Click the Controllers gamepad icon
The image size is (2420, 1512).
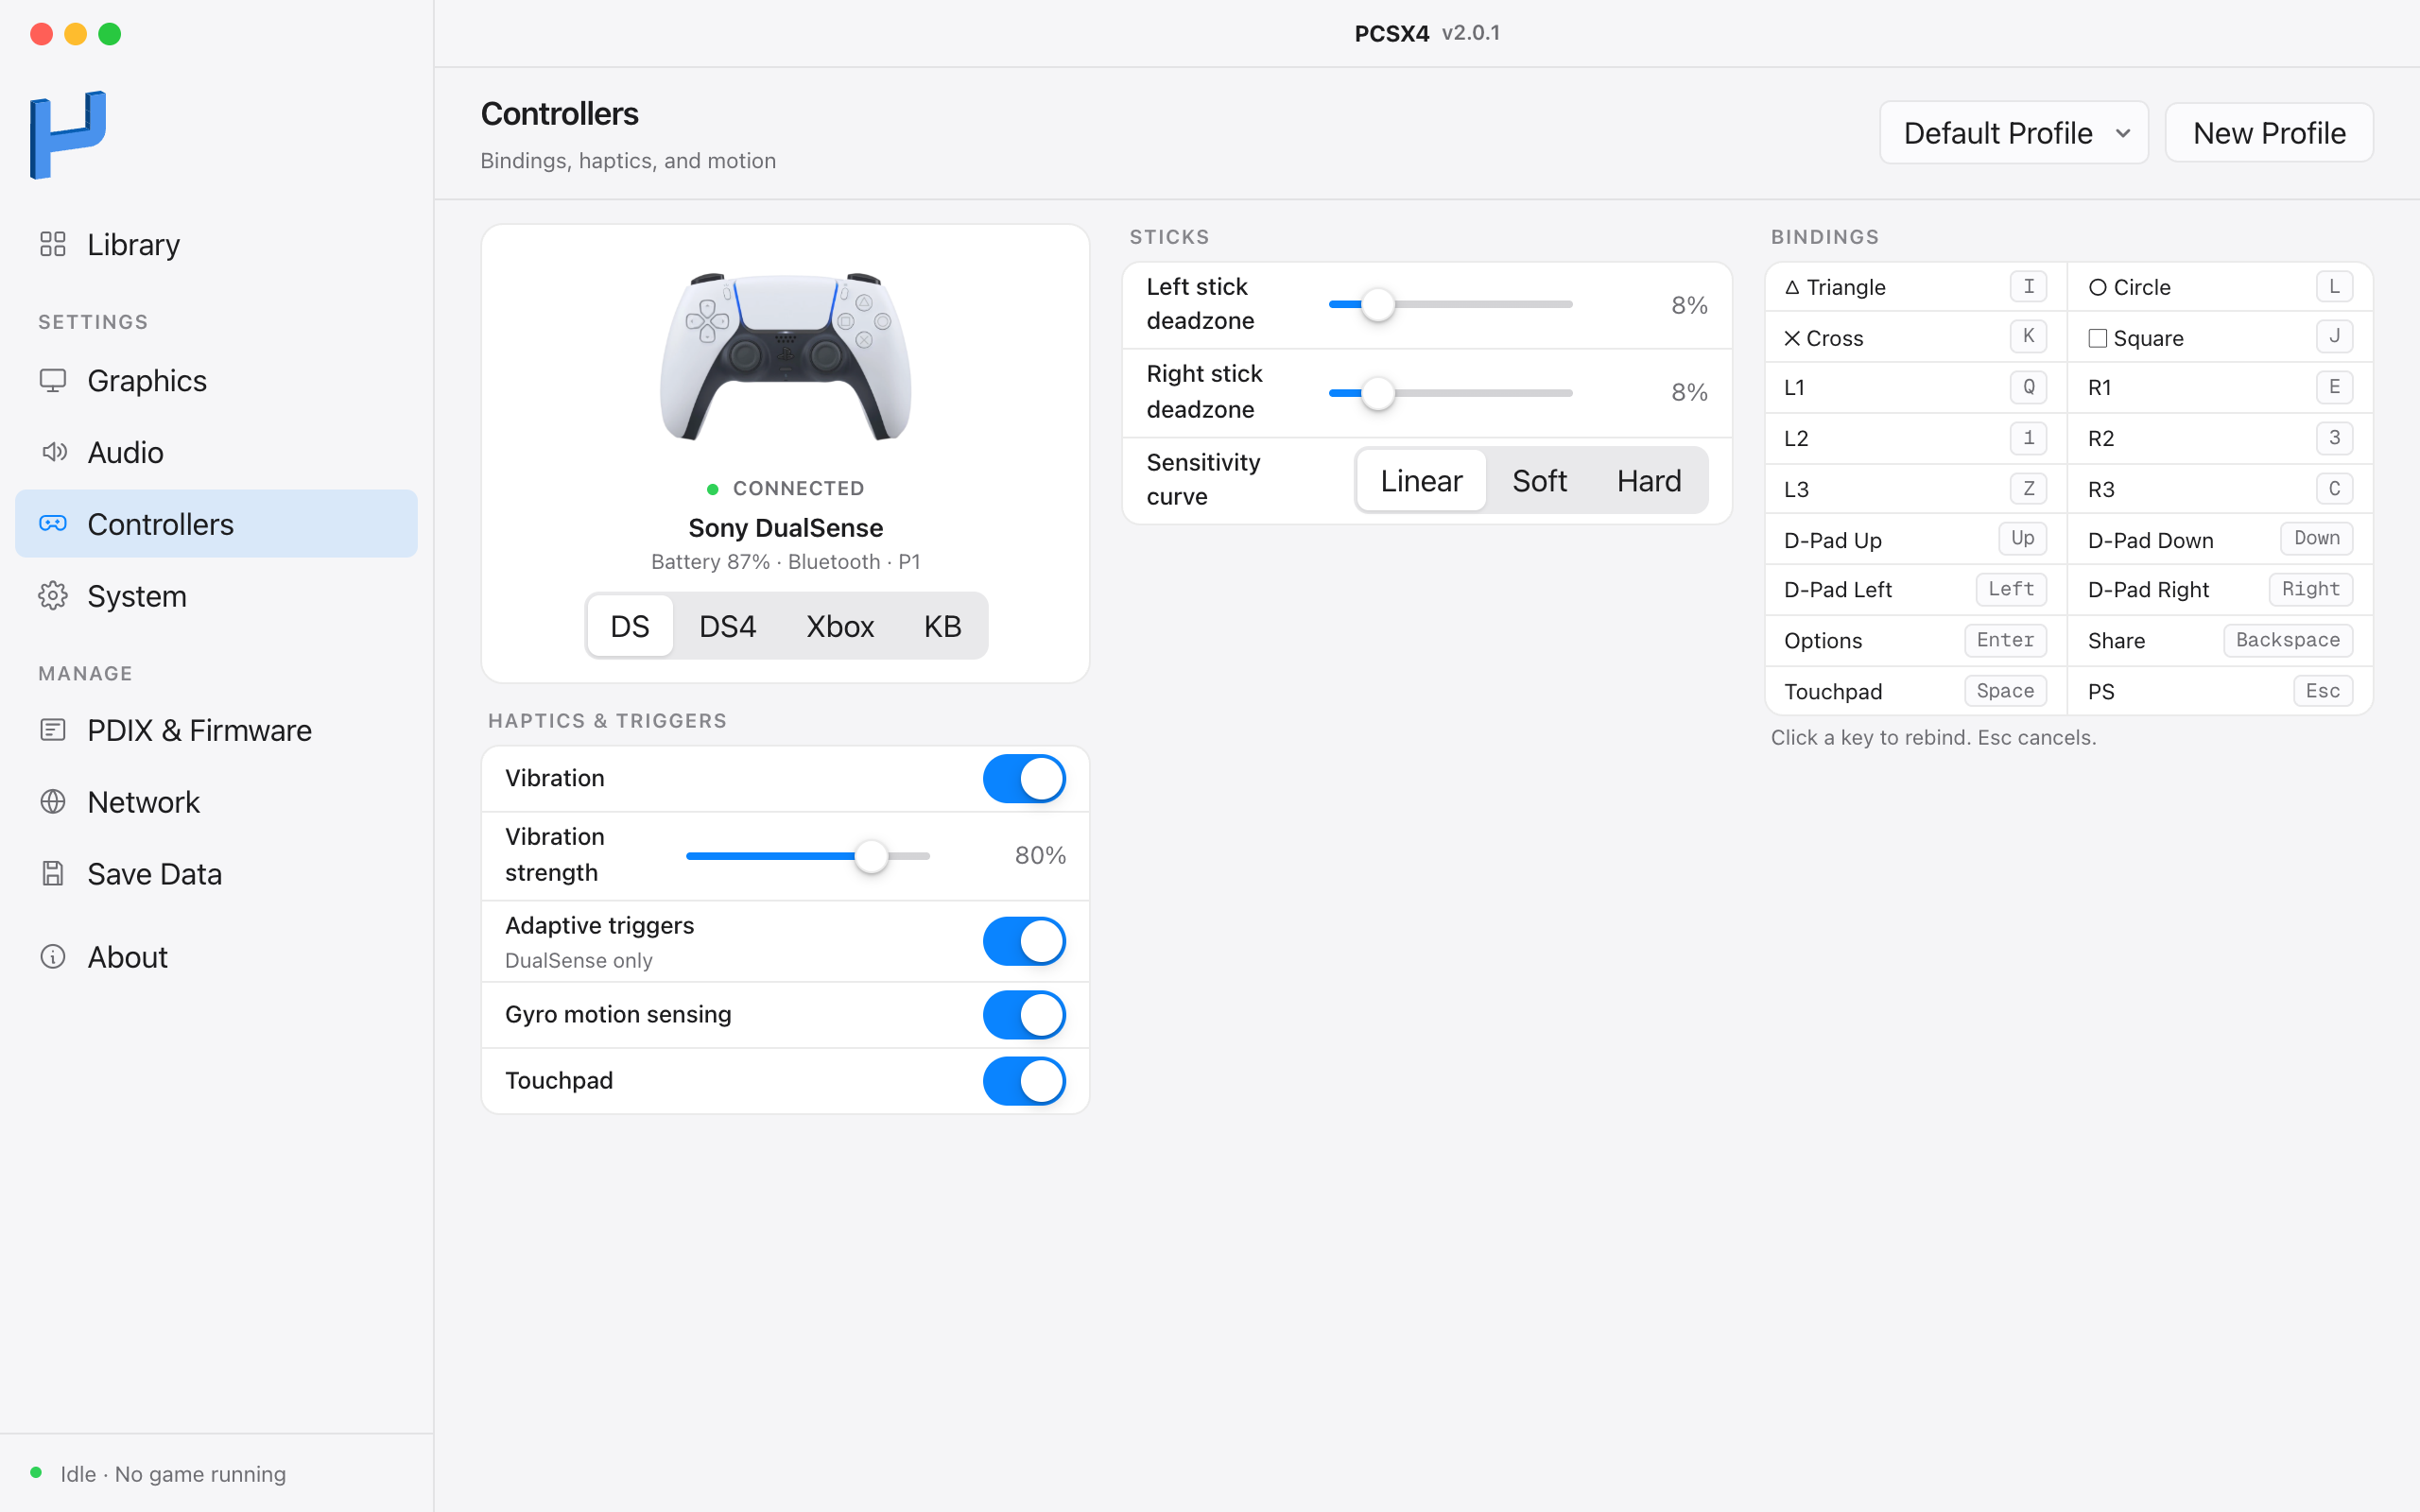click(53, 523)
